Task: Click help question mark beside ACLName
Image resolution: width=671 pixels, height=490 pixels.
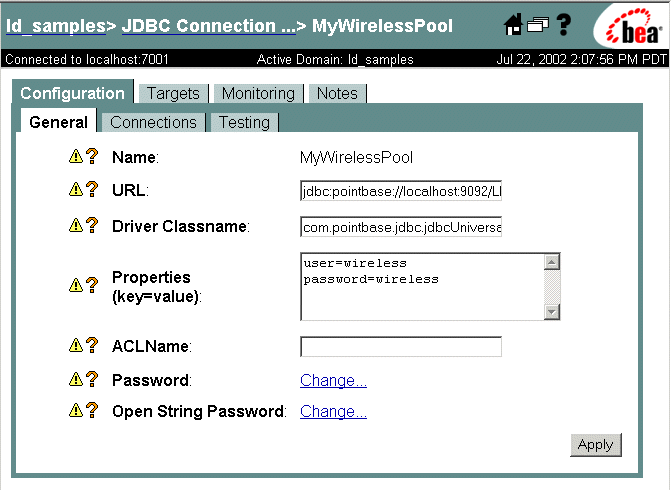Action: [x=92, y=345]
